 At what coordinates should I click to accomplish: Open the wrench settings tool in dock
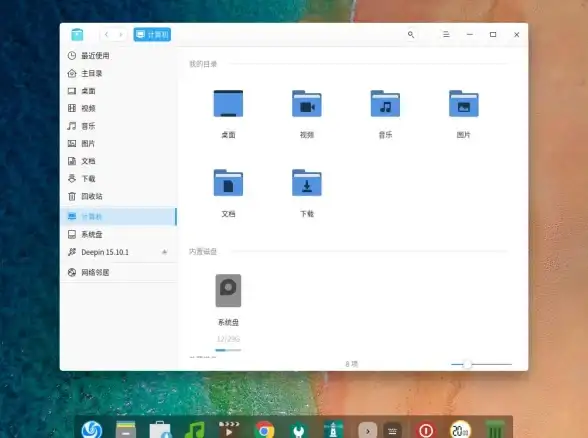pos(298,429)
